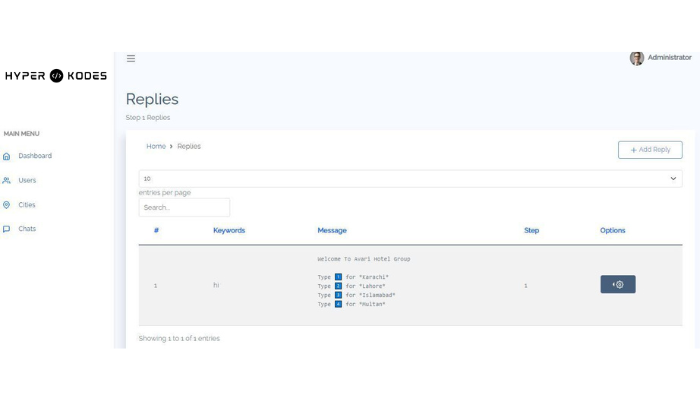Viewport: 700px width, 400px height.
Task: Sort table by Step column
Action: click(531, 231)
